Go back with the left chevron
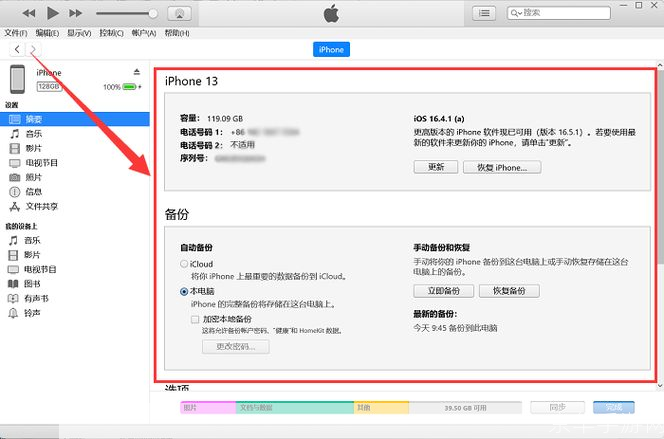The width and height of the screenshot is (664, 439). (x=17, y=50)
